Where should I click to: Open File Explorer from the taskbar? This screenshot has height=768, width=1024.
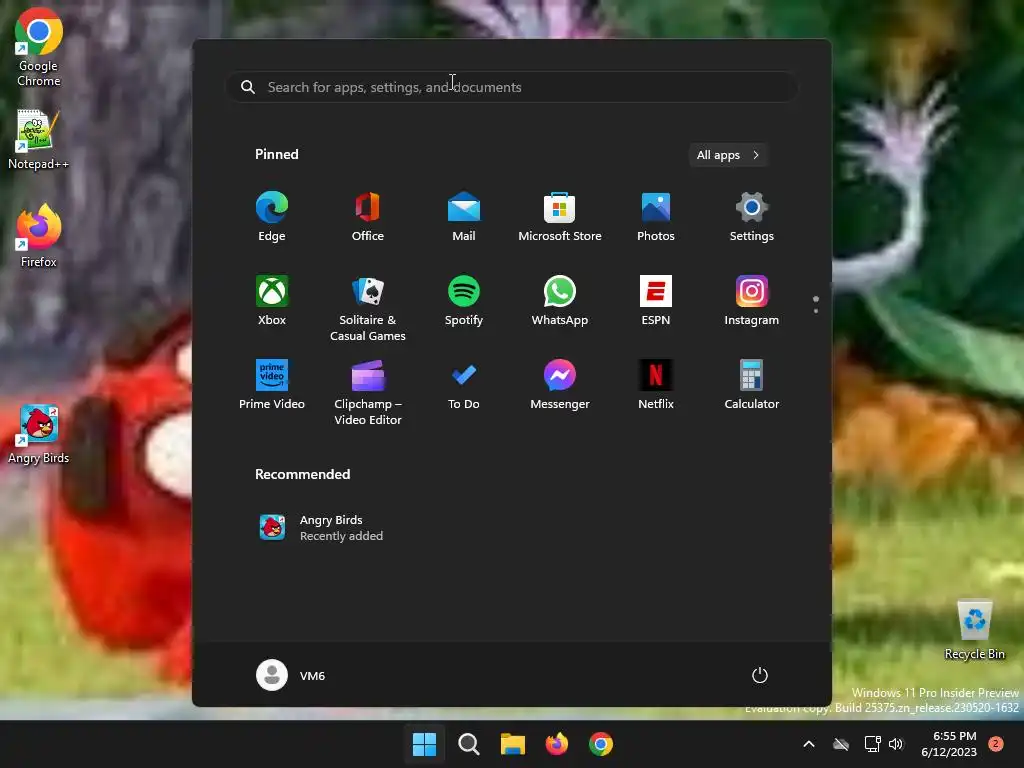513,744
